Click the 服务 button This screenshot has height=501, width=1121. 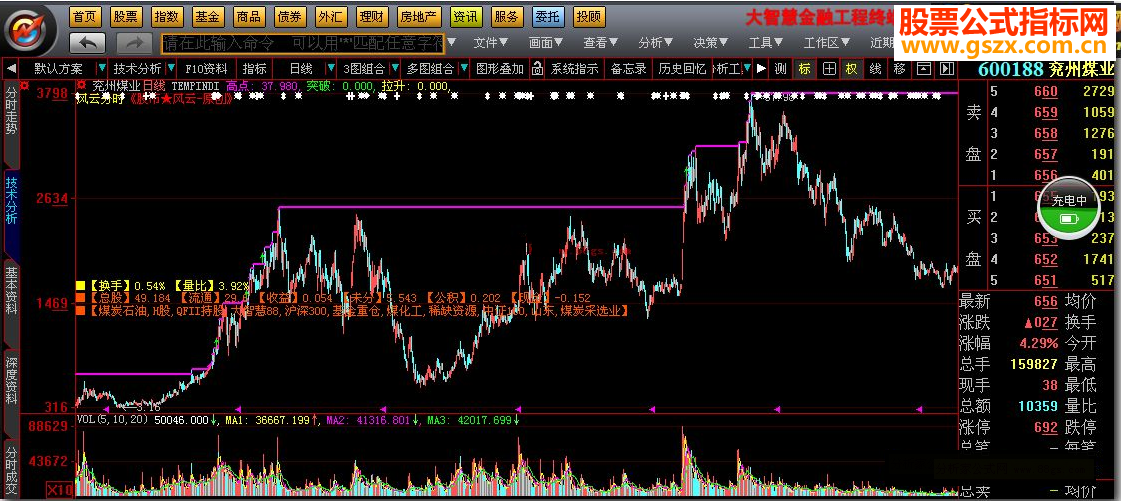[x=508, y=16]
